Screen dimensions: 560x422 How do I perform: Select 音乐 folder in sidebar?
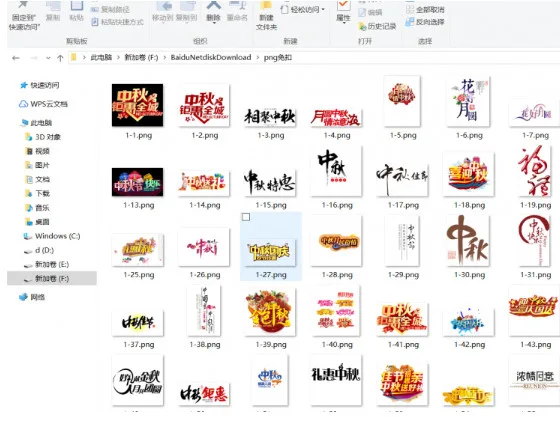coord(38,208)
